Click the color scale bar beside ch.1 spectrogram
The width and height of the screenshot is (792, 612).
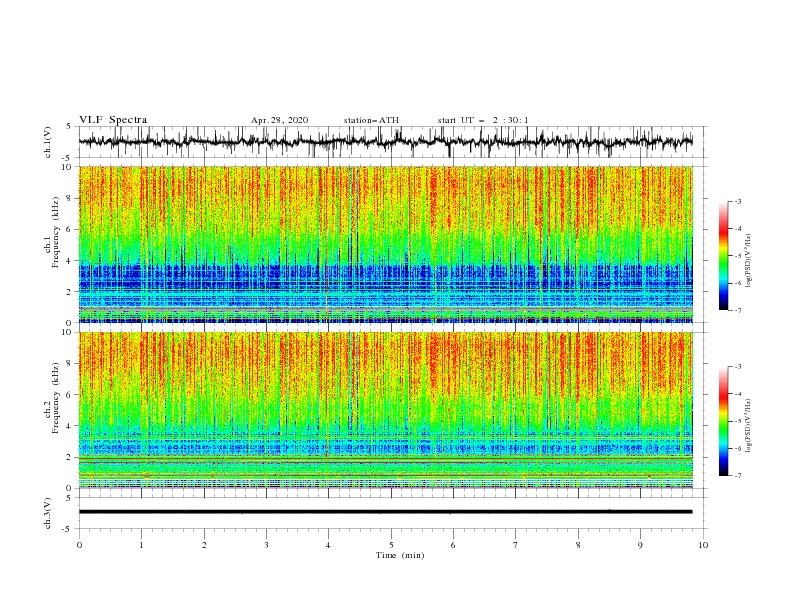(724, 255)
